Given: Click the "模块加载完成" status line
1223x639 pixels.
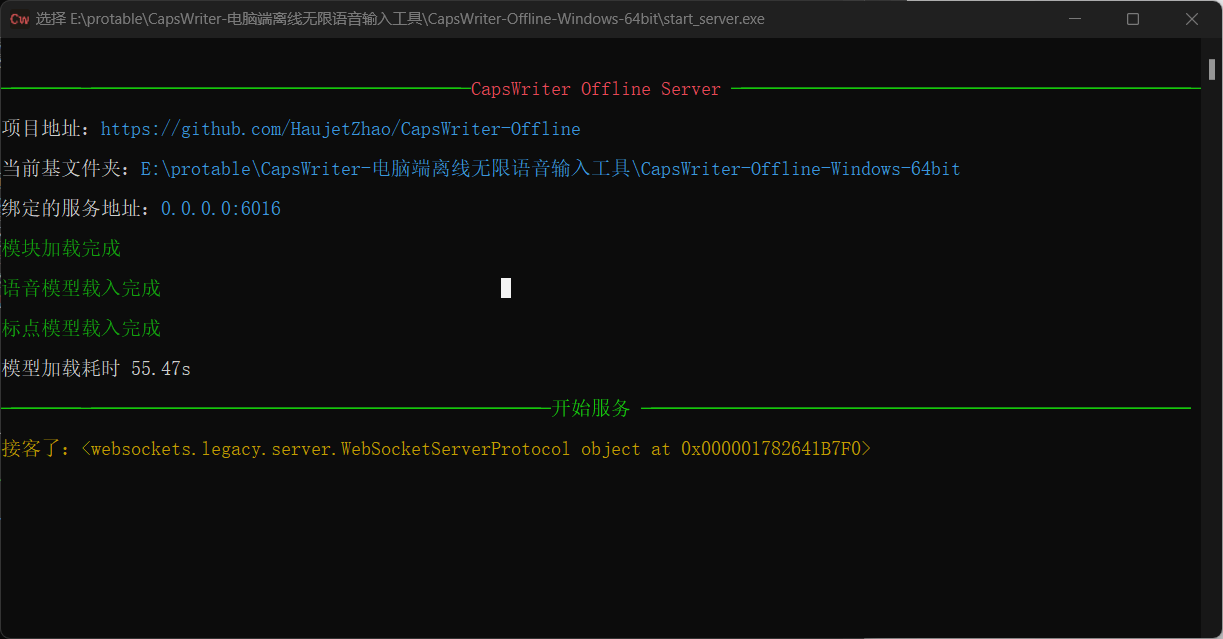Looking at the screenshot, I should 61,248.
